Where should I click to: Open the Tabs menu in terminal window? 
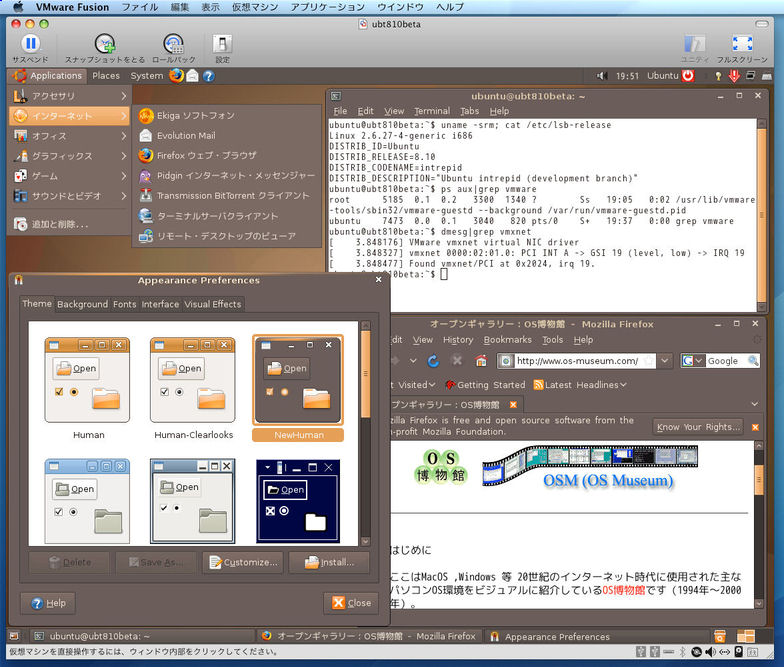[x=469, y=111]
